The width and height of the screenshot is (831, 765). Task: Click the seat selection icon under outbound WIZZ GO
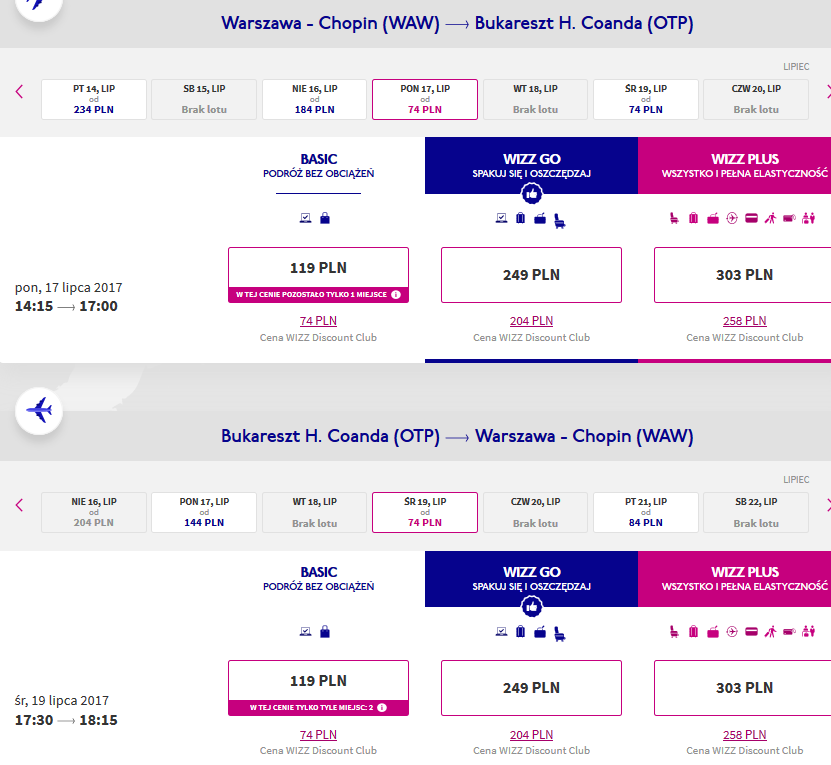tap(560, 221)
